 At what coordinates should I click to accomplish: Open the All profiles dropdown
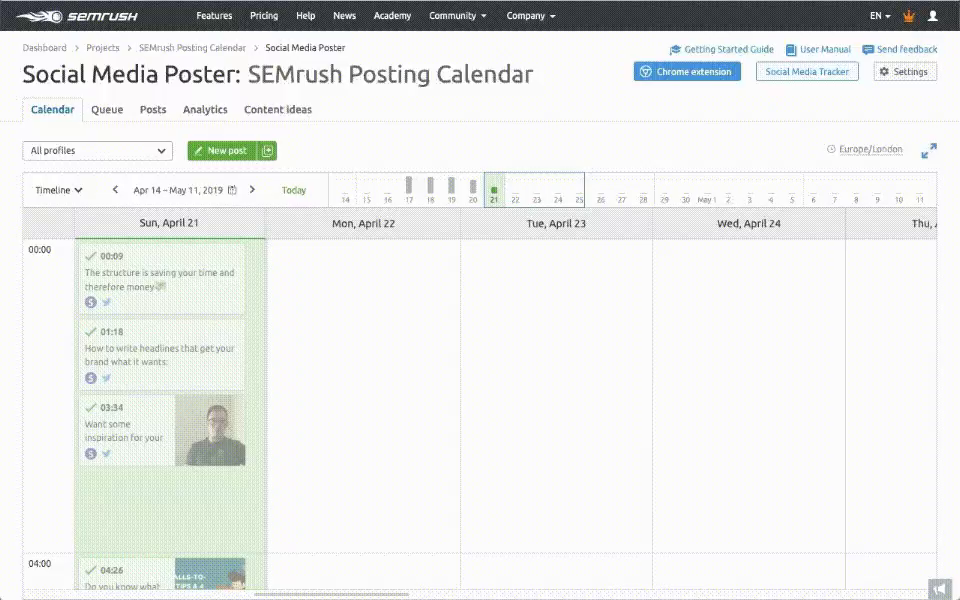pyautogui.click(x=98, y=151)
